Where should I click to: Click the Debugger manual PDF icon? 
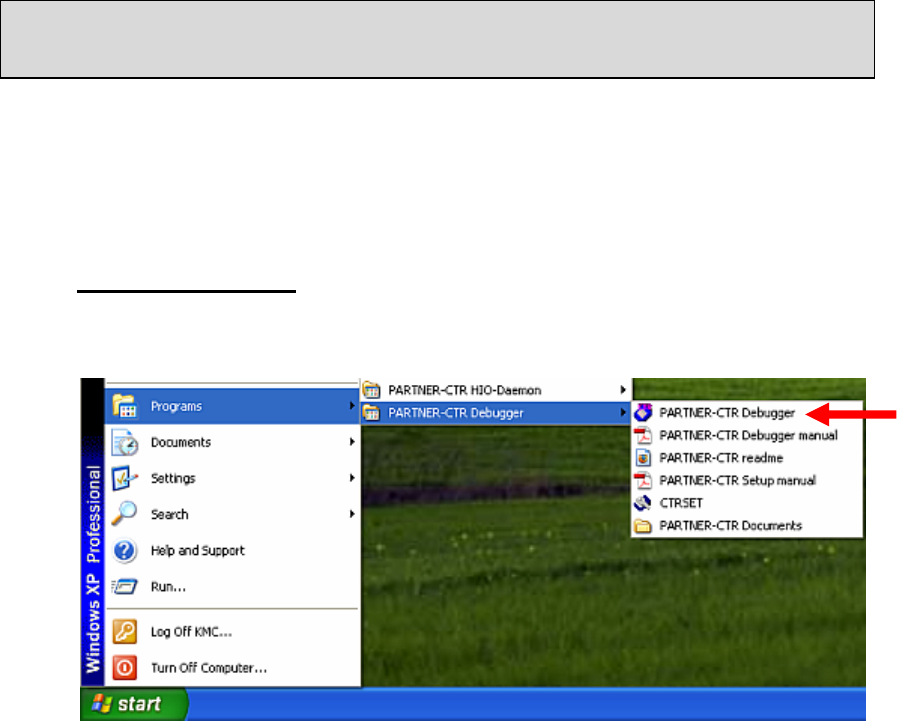point(643,435)
